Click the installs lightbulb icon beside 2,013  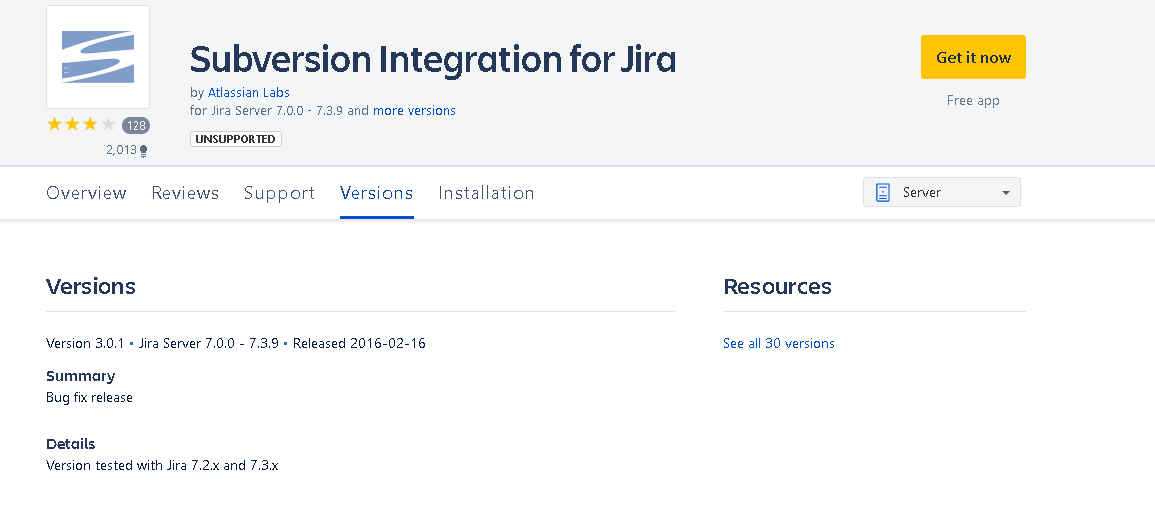144,151
